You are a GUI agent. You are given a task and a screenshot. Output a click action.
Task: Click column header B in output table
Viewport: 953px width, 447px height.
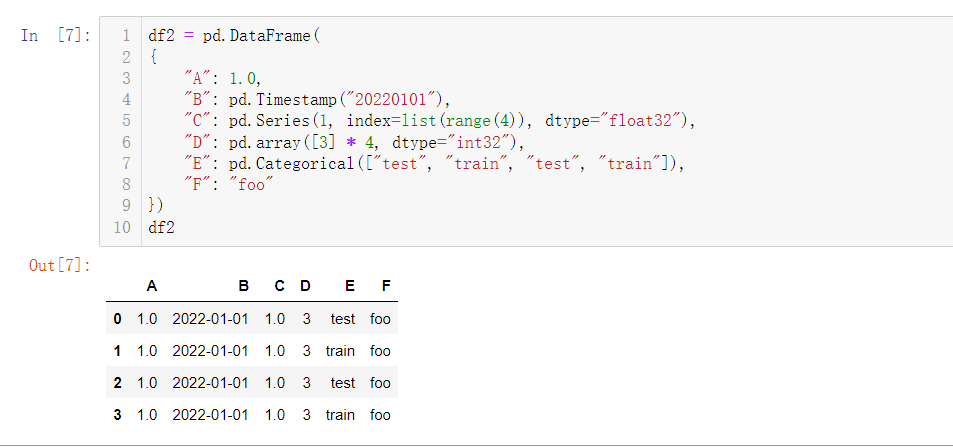(244, 286)
